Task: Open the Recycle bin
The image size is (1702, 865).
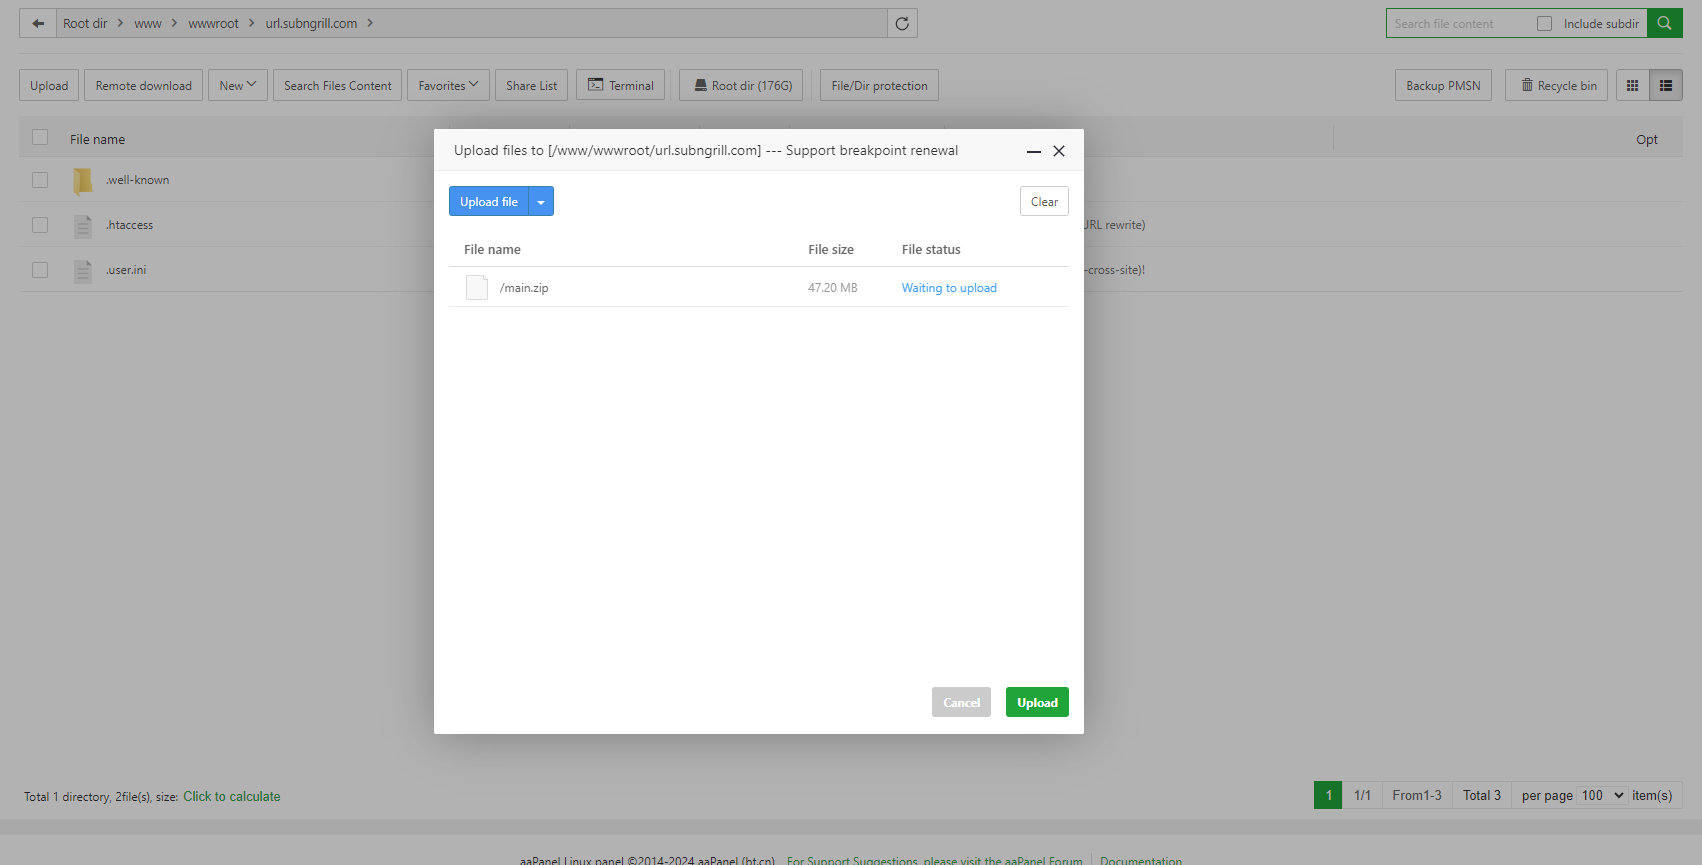Action: pyautogui.click(x=1557, y=86)
